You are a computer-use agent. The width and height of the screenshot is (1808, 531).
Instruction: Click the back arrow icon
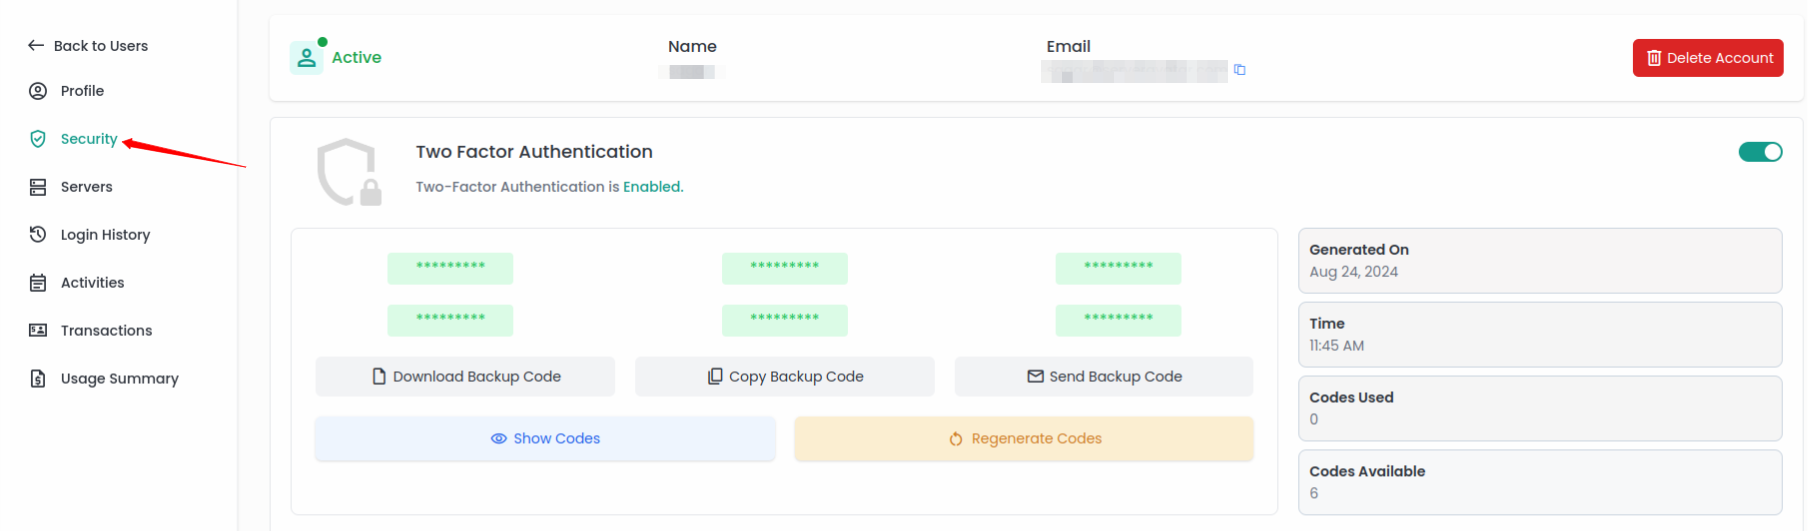[36, 46]
